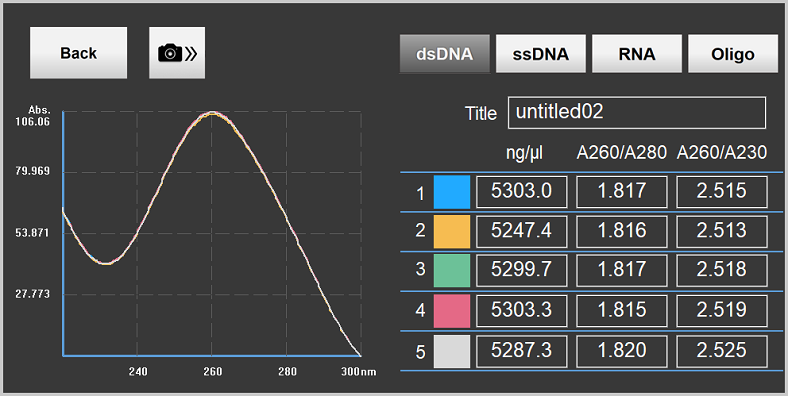Go back with the Back button
This screenshot has height=396, width=788.
pos(78,53)
